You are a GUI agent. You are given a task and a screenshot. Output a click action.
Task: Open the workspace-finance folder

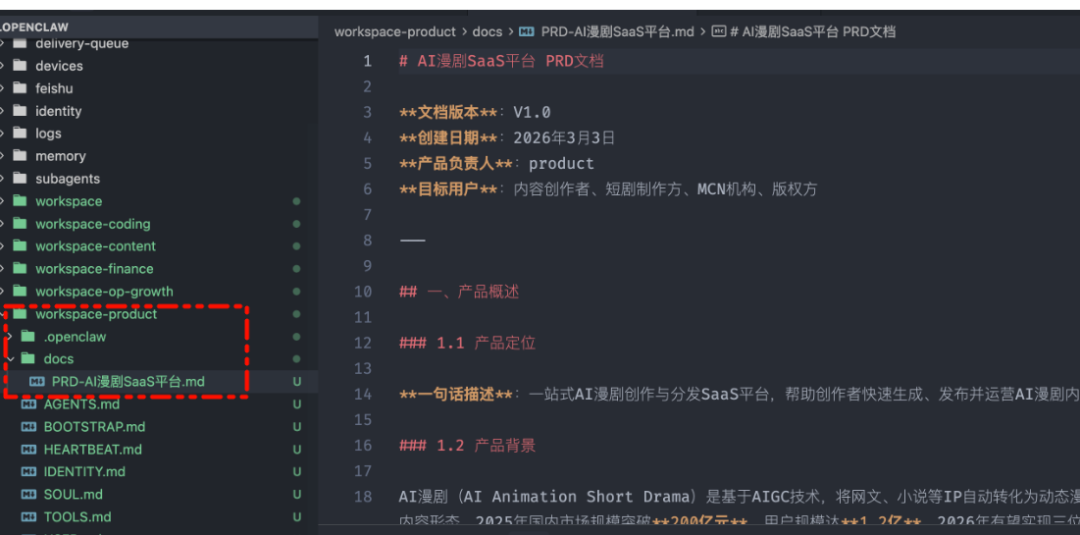(x=94, y=269)
